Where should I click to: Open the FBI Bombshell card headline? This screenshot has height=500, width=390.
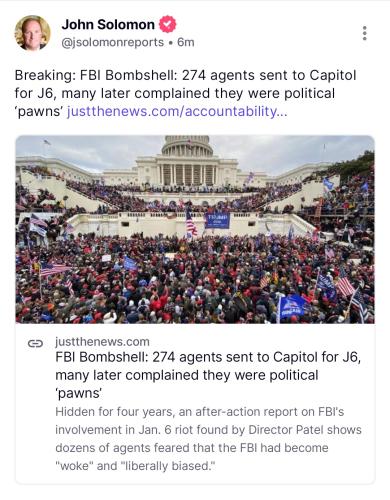pos(208,375)
